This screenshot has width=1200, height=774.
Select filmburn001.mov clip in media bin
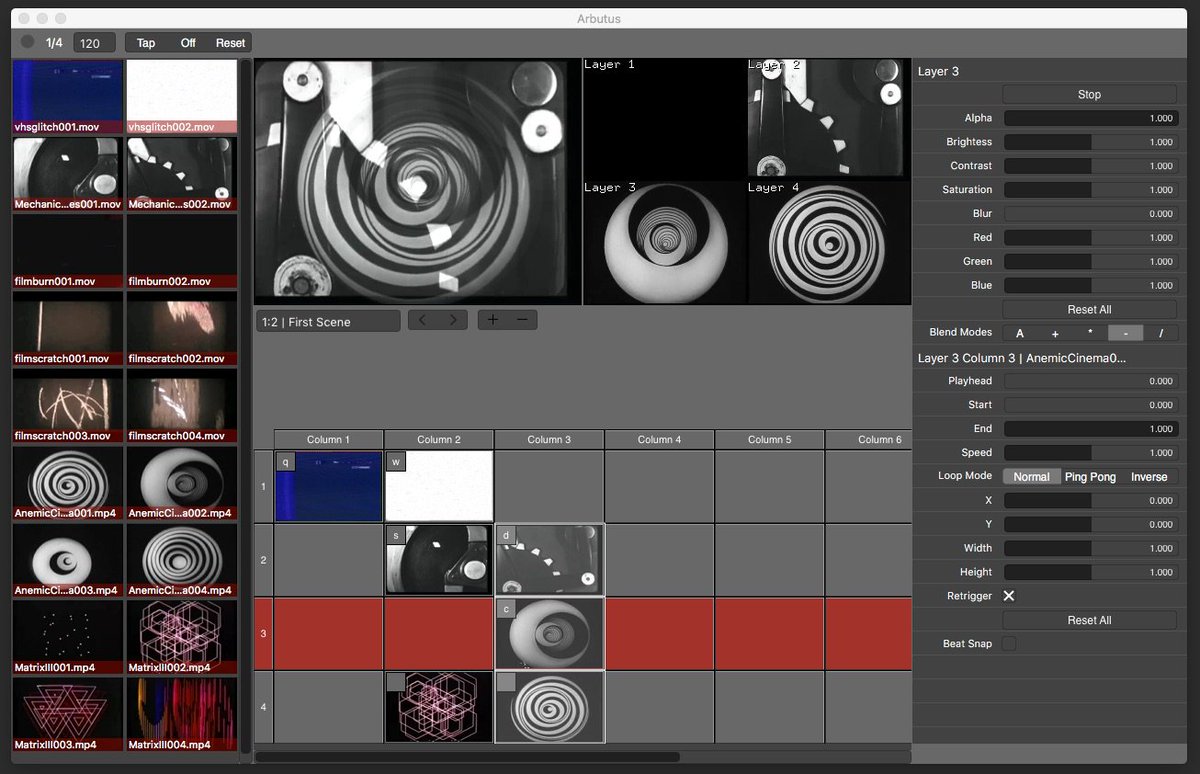point(68,251)
